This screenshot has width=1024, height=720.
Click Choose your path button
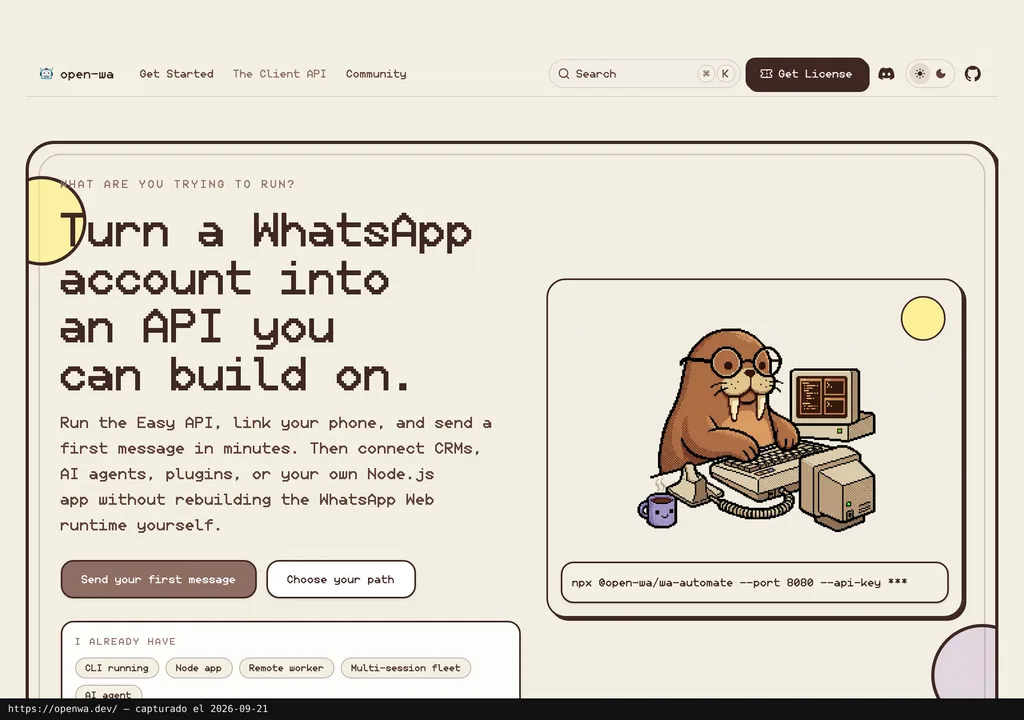(x=340, y=579)
